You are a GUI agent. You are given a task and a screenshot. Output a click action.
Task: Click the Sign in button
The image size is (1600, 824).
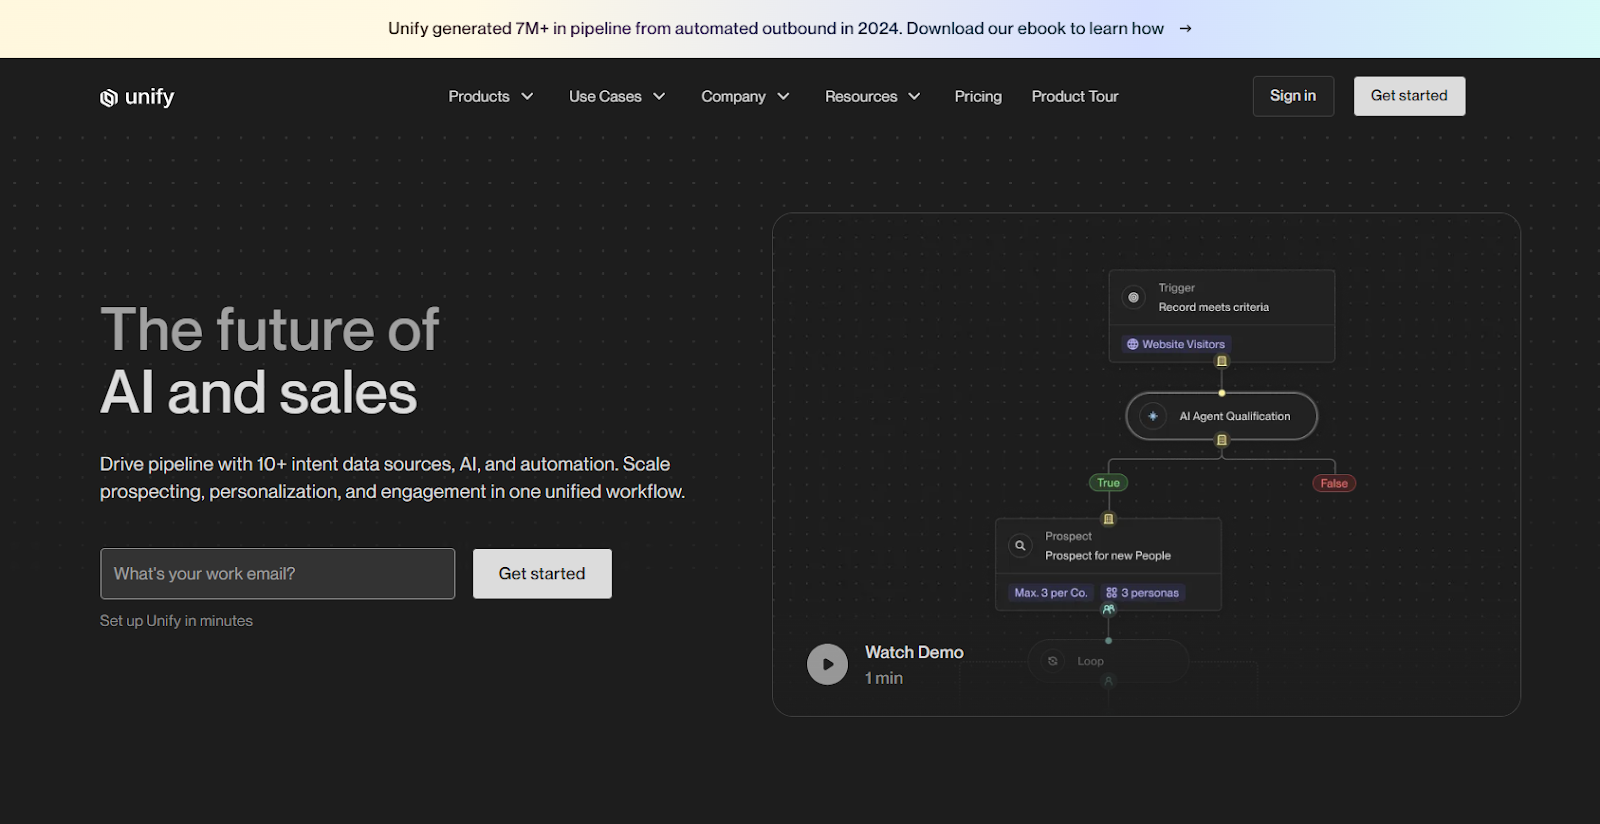click(x=1293, y=96)
